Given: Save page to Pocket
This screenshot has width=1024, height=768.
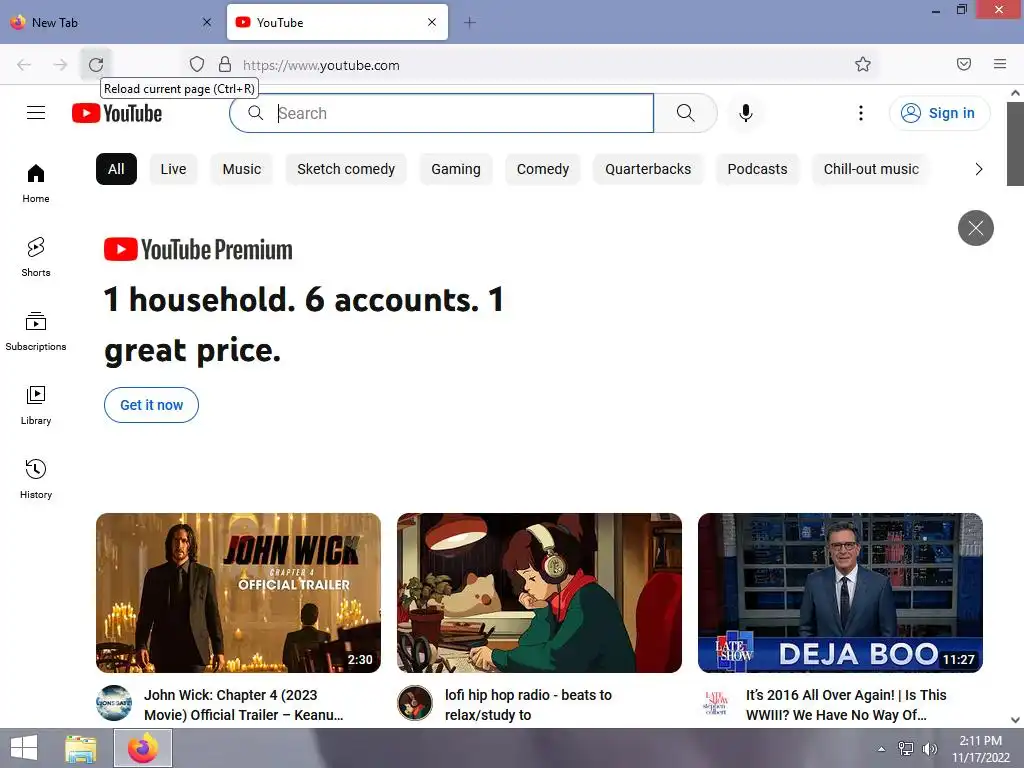Looking at the screenshot, I should pyautogui.click(x=964, y=64).
